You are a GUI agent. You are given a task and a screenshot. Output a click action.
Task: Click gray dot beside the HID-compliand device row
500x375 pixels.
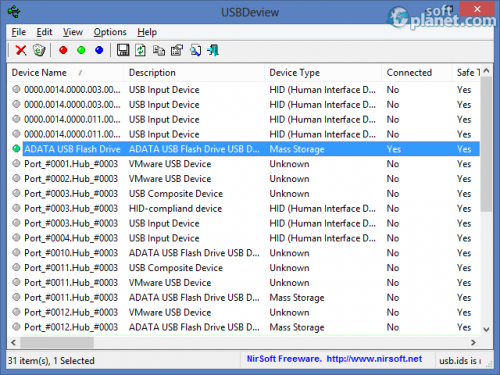pyautogui.click(x=16, y=208)
